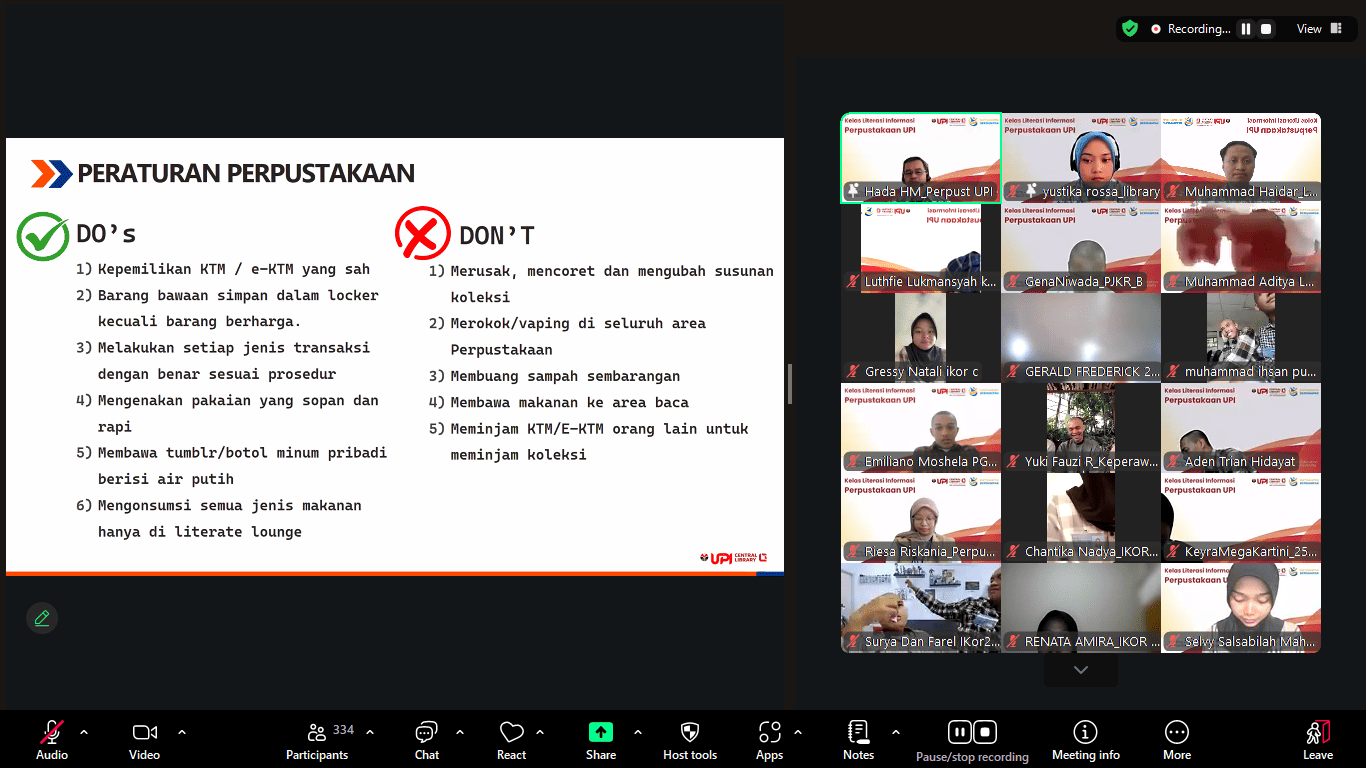Open the More options menu
This screenshot has height=768, width=1366.
point(1176,740)
